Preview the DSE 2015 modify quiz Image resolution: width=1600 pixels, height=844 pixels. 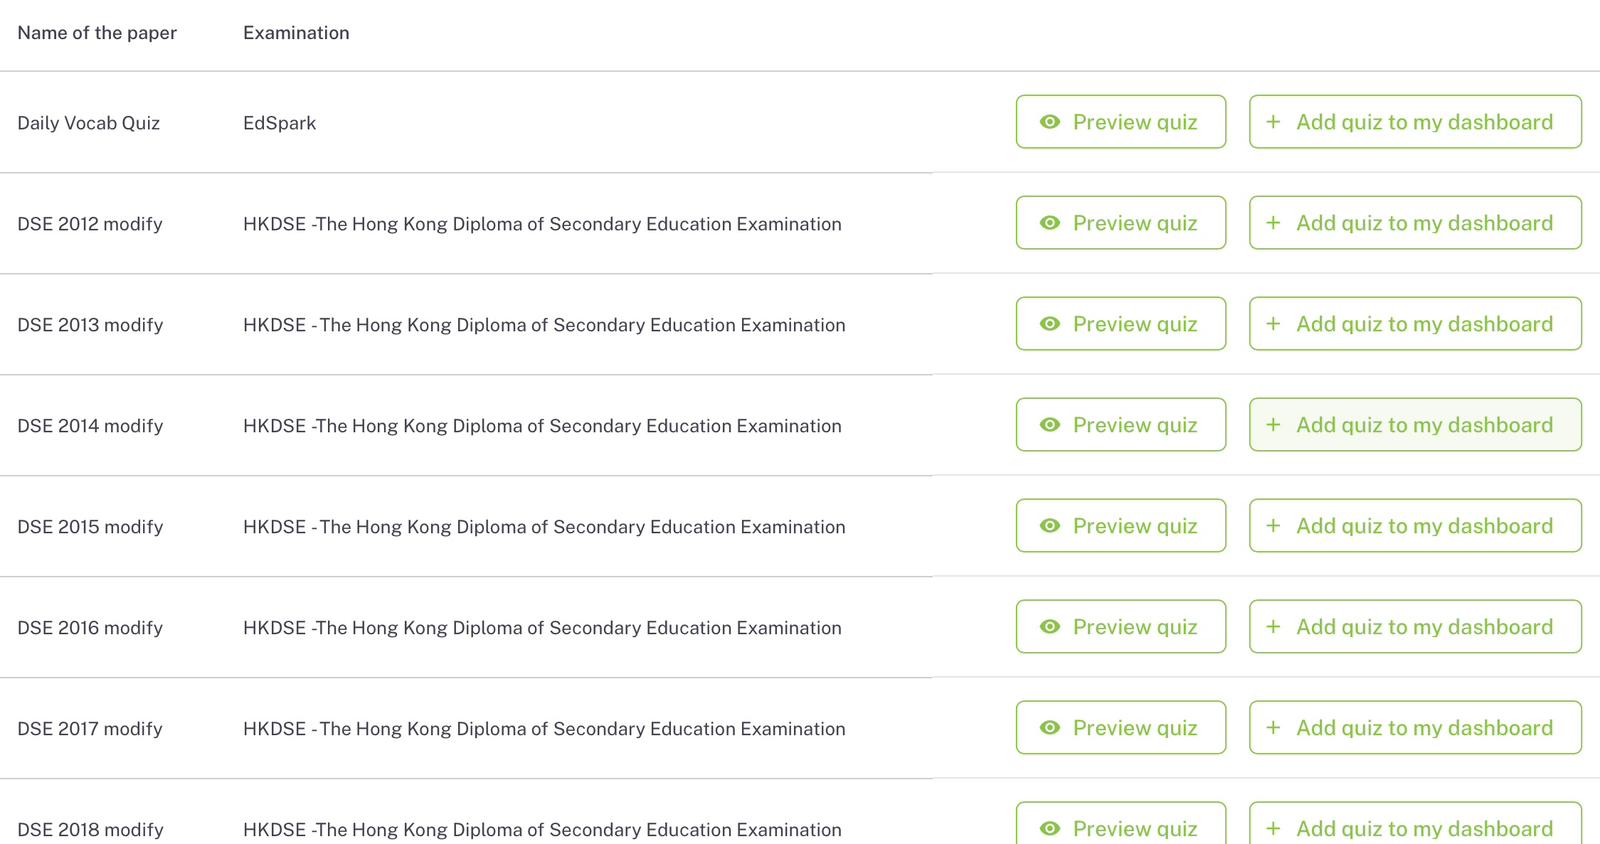[1120, 526]
